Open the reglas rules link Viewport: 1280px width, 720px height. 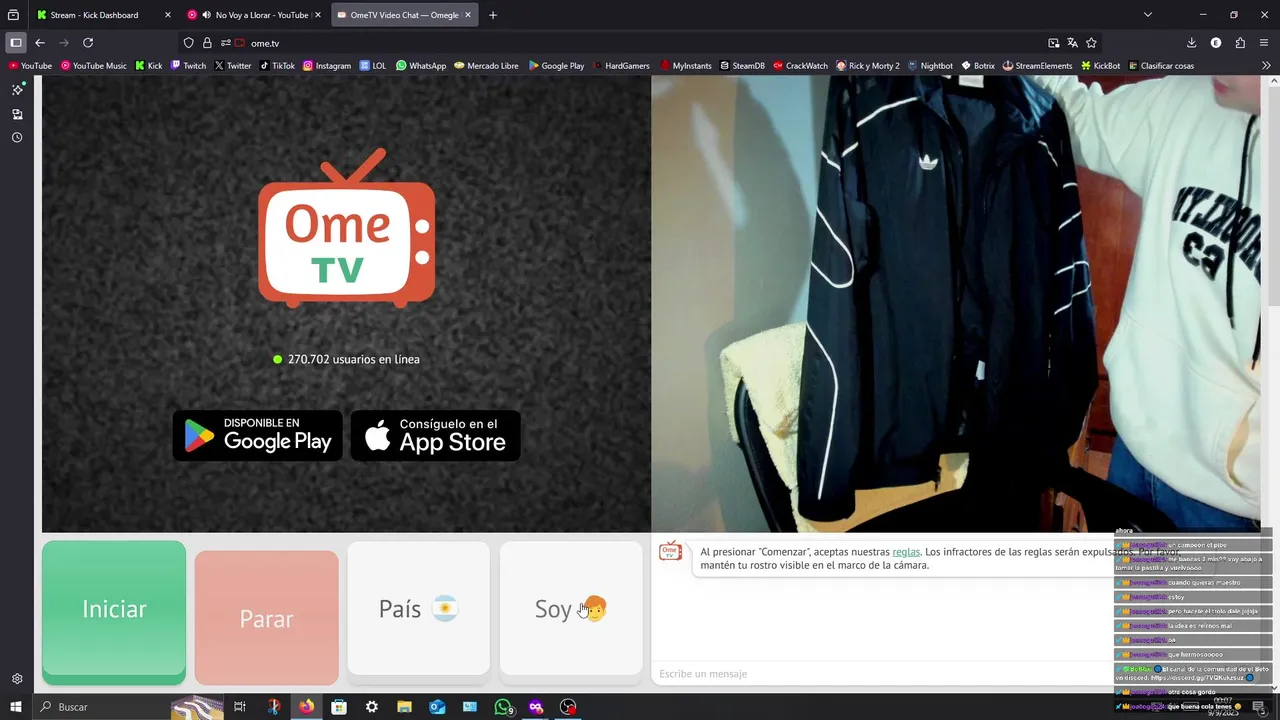click(x=906, y=552)
